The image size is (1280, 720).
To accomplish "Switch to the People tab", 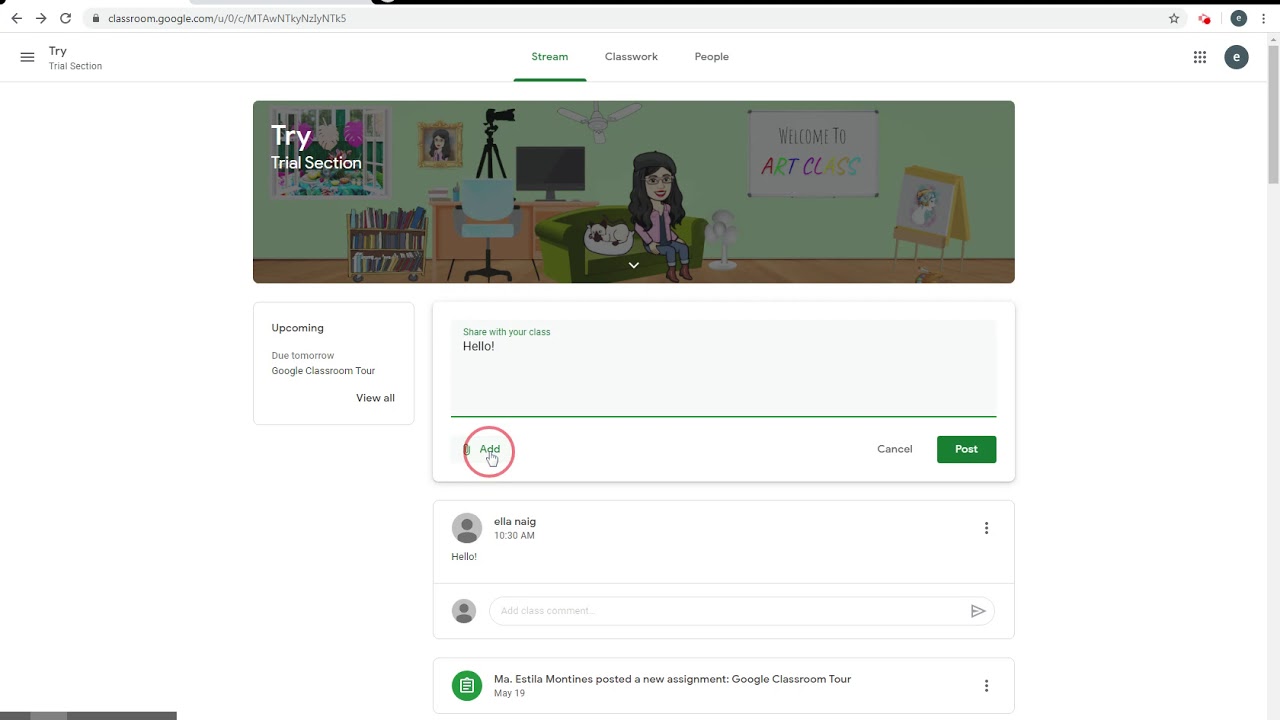I will 712,57.
